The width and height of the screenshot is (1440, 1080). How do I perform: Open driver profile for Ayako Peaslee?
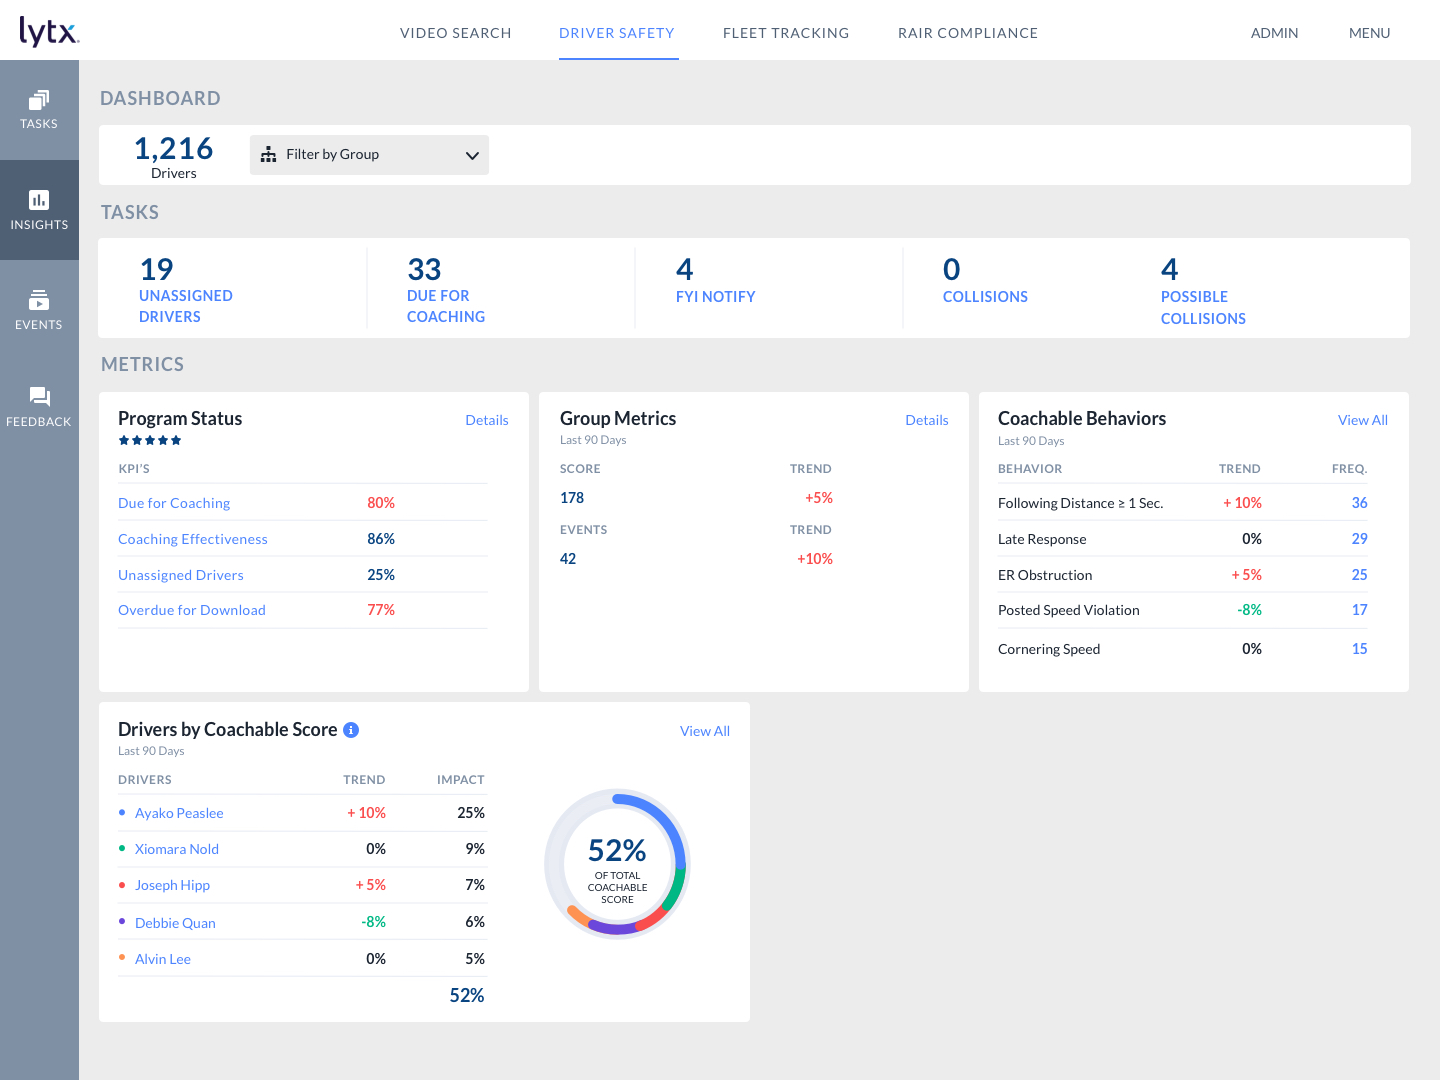point(179,813)
